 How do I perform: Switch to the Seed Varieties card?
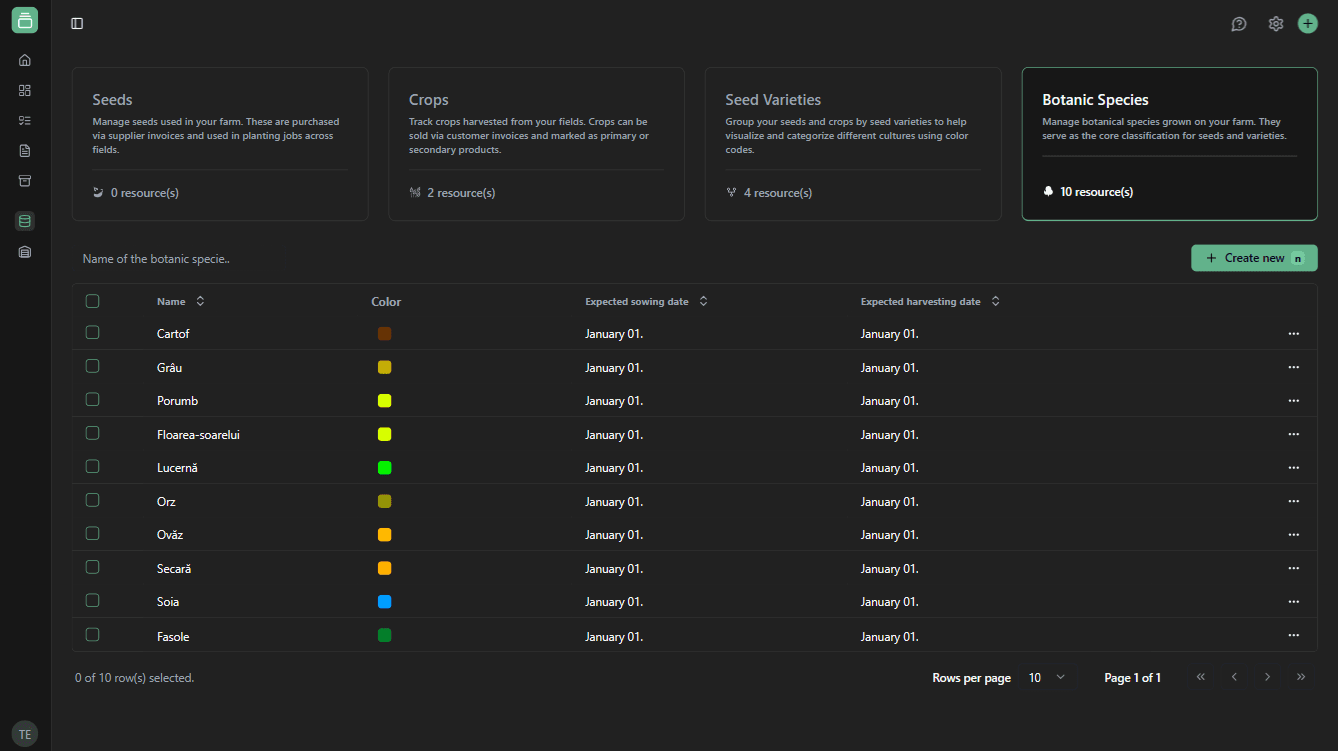(852, 144)
